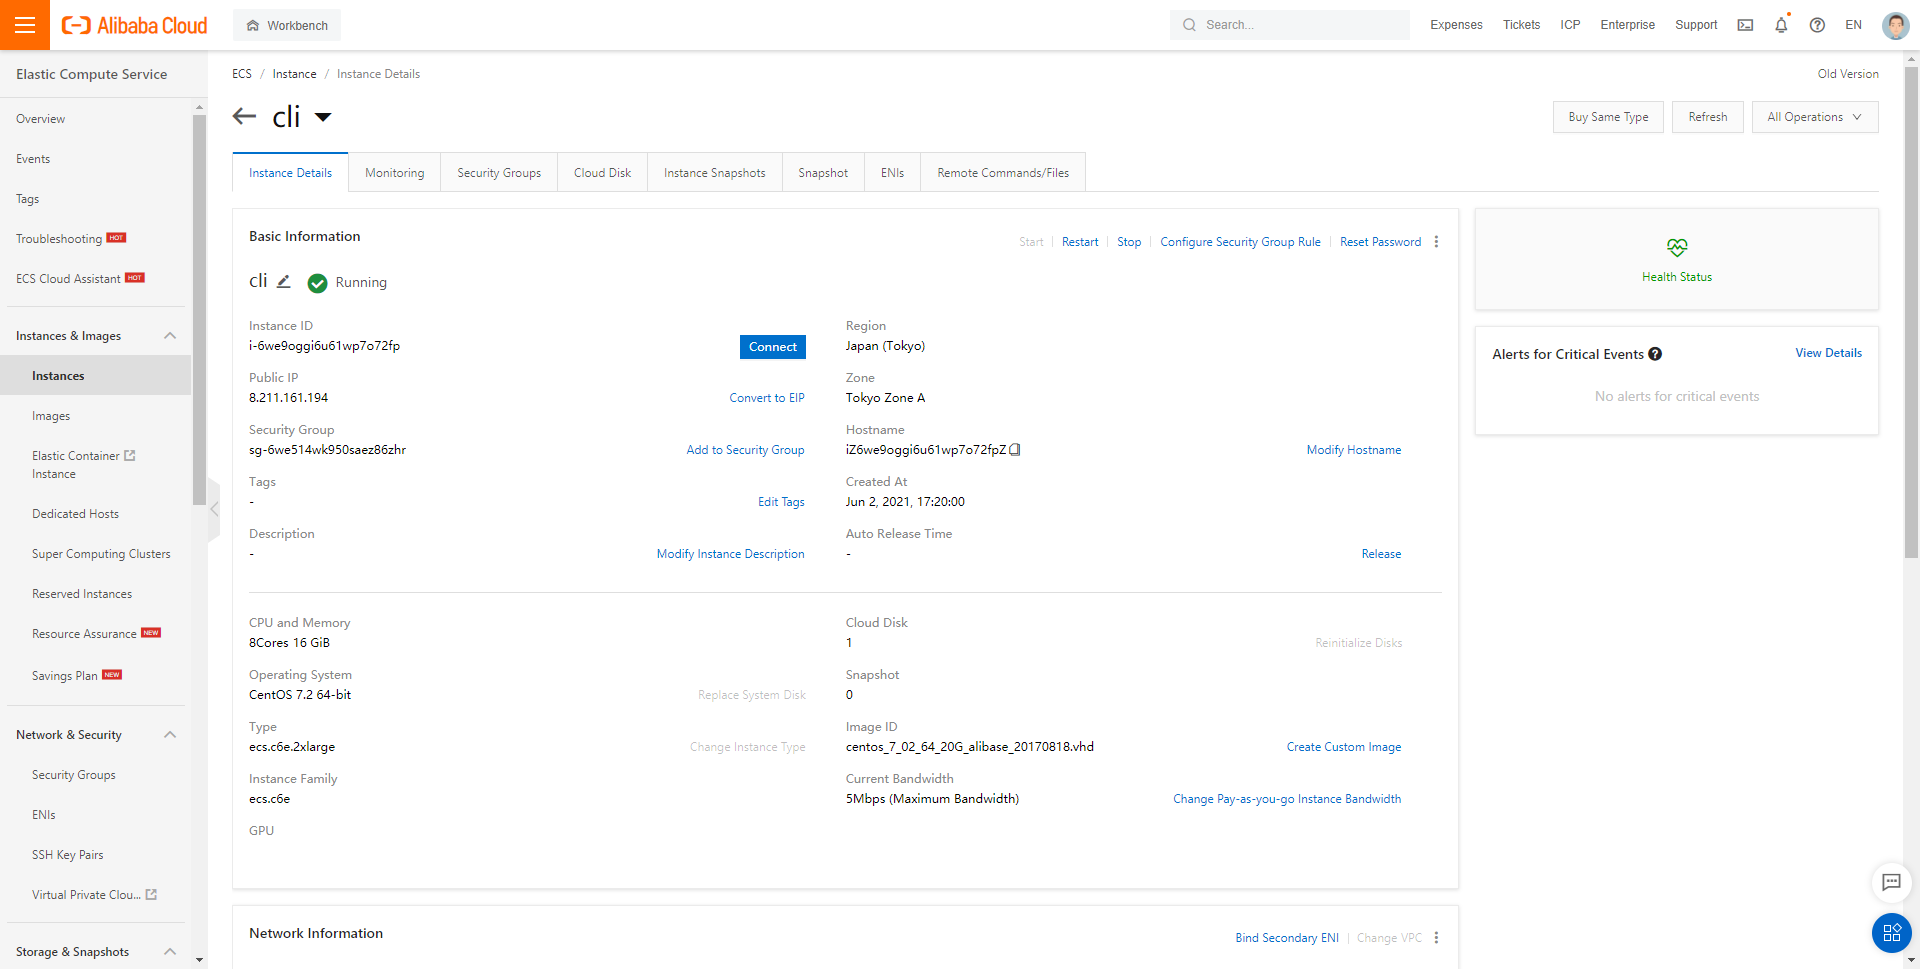
Task: Collapse Instances & Images section
Action: pyautogui.click(x=170, y=336)
